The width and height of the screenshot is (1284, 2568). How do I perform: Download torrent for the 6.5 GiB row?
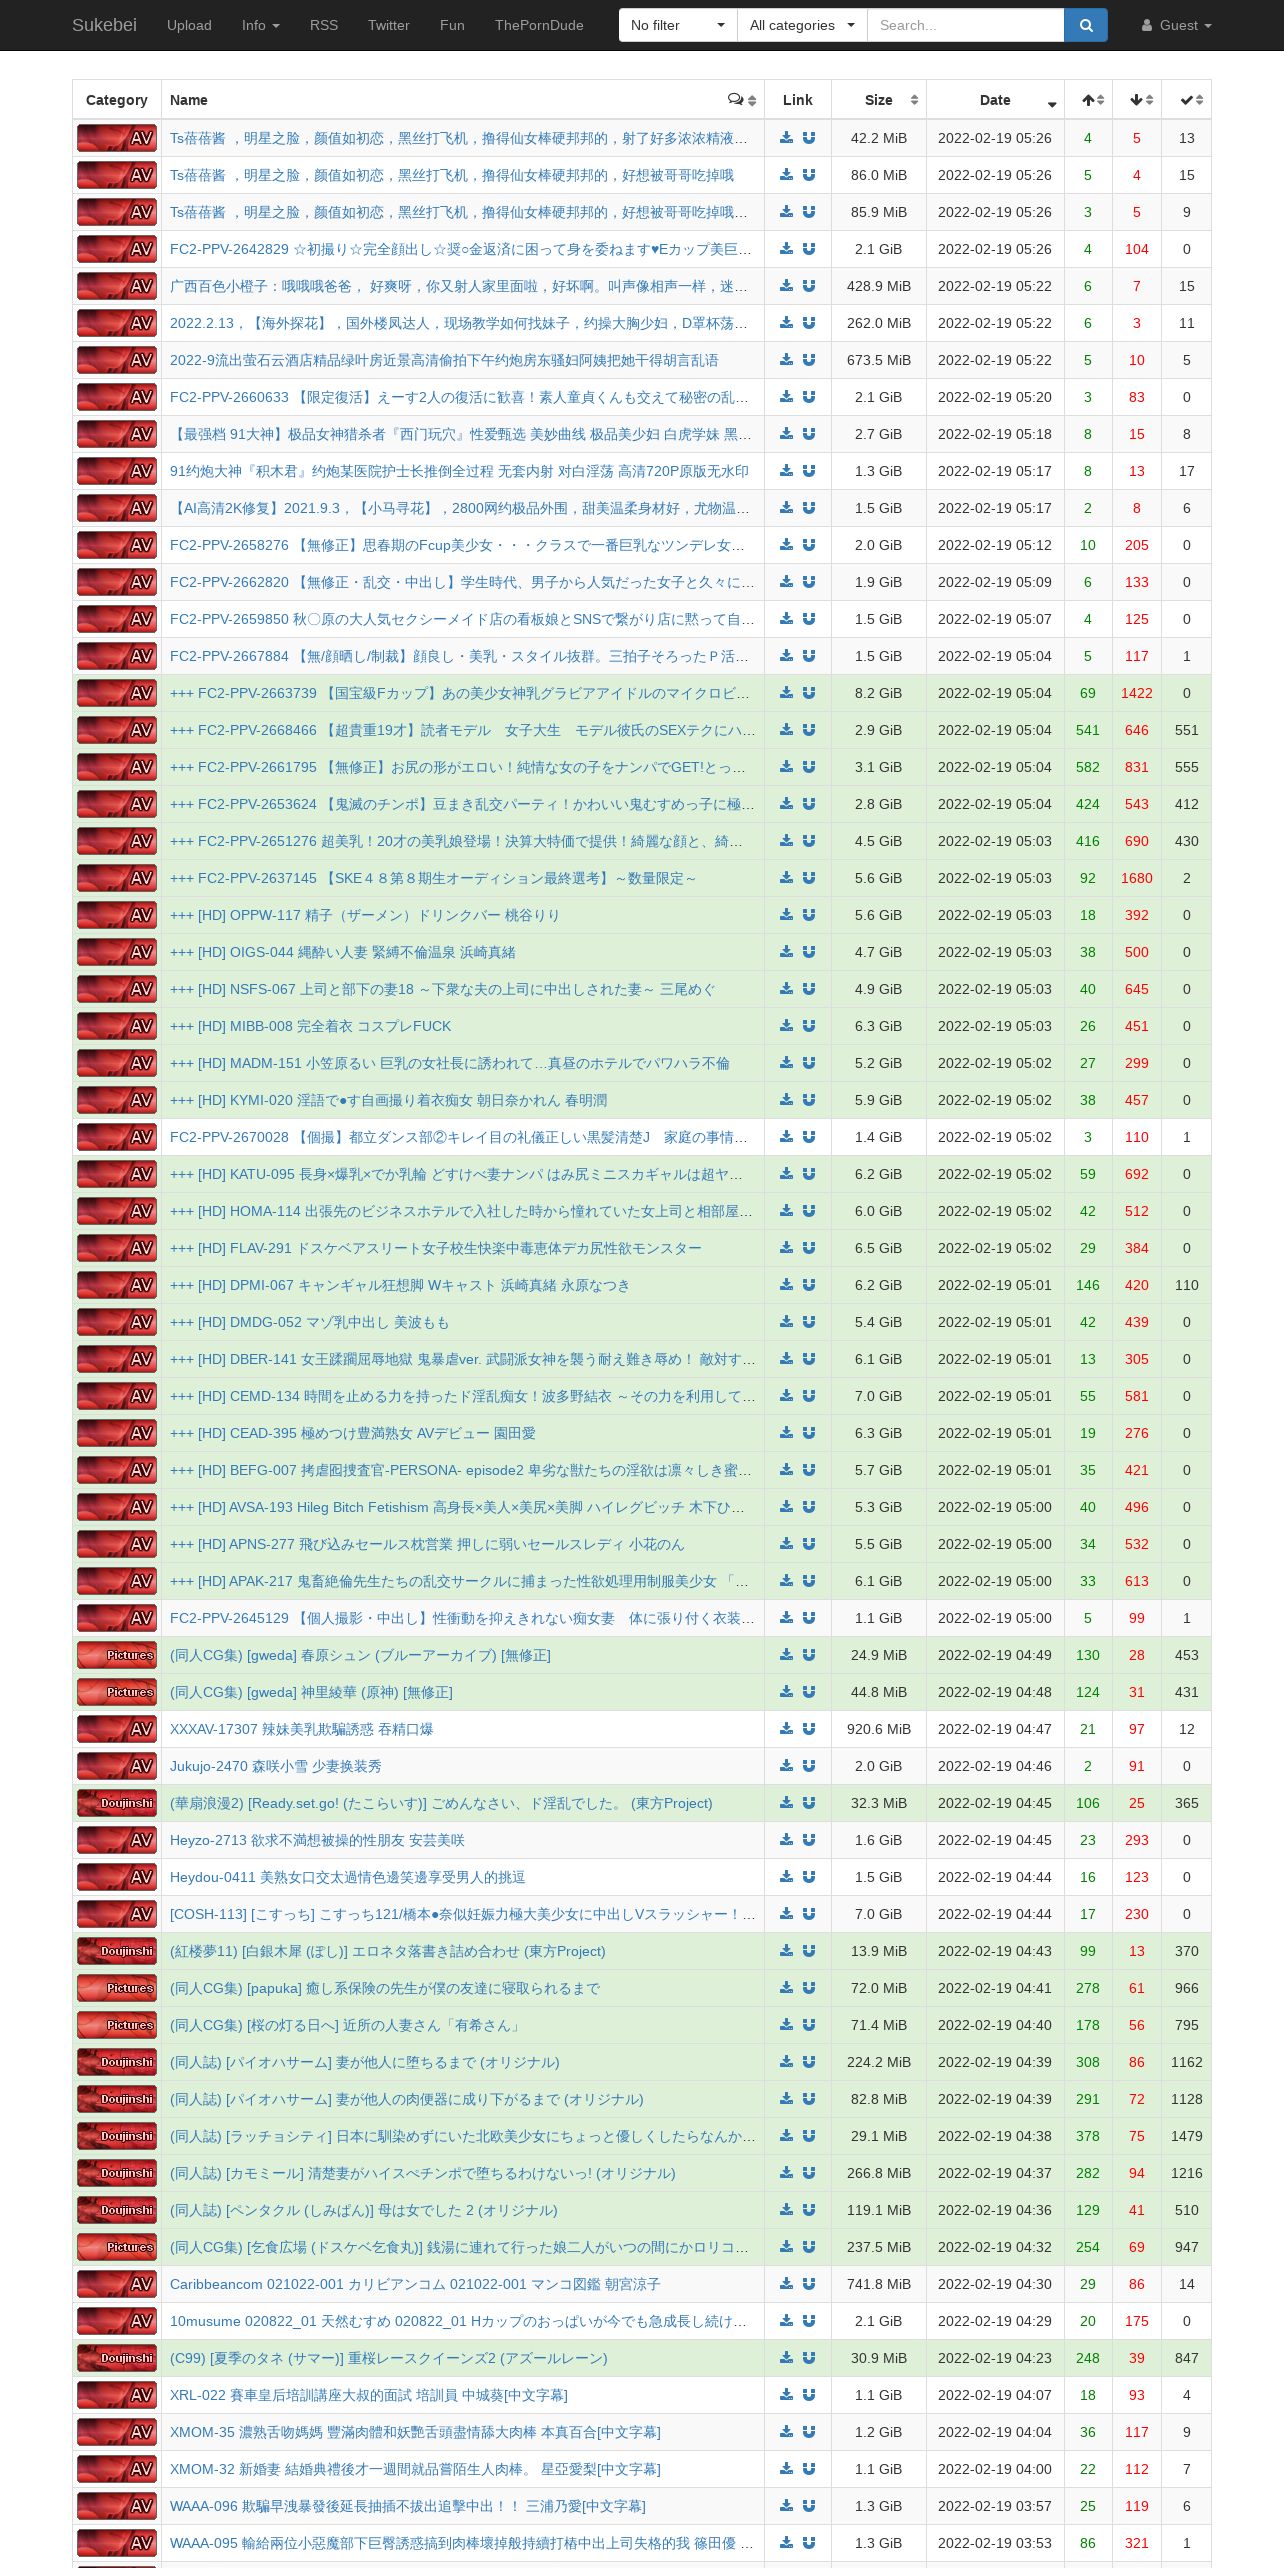787,1248
